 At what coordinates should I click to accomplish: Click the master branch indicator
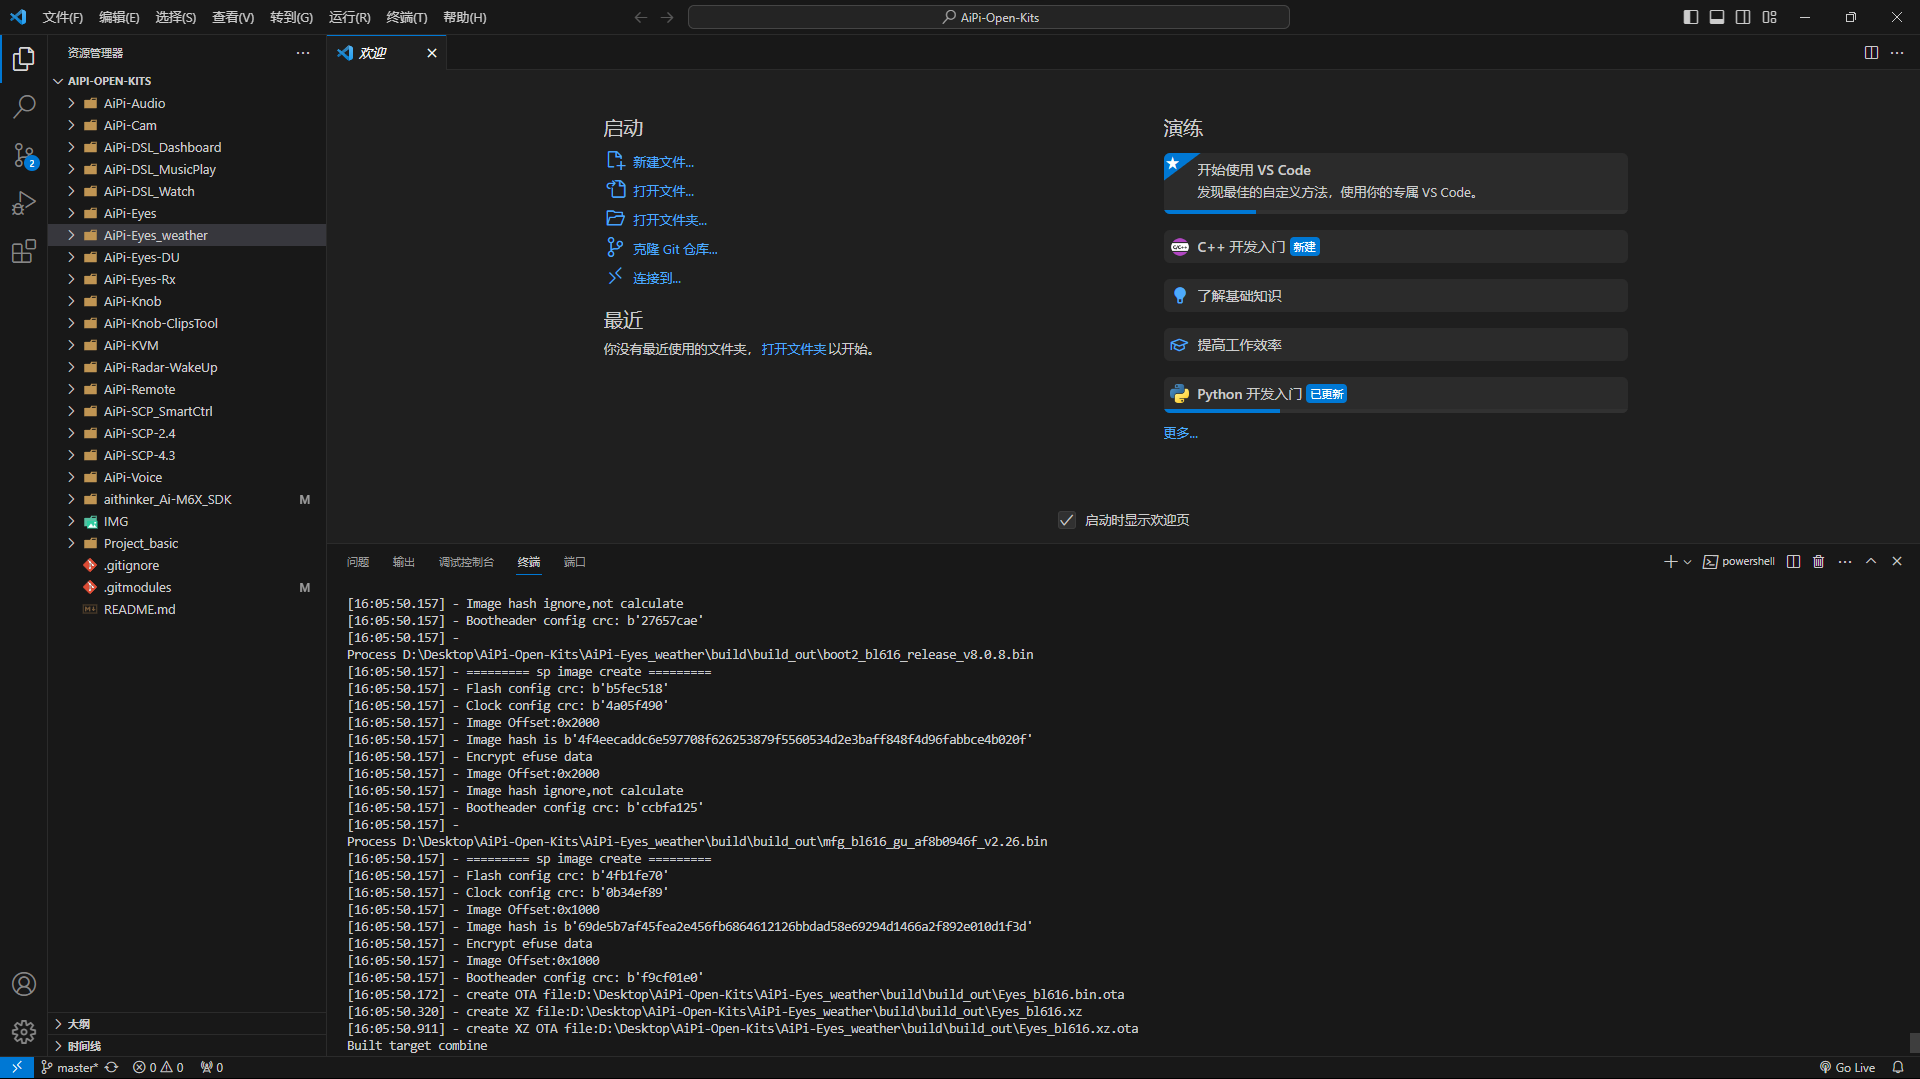pyautogui.click(x=70, y=1067)
